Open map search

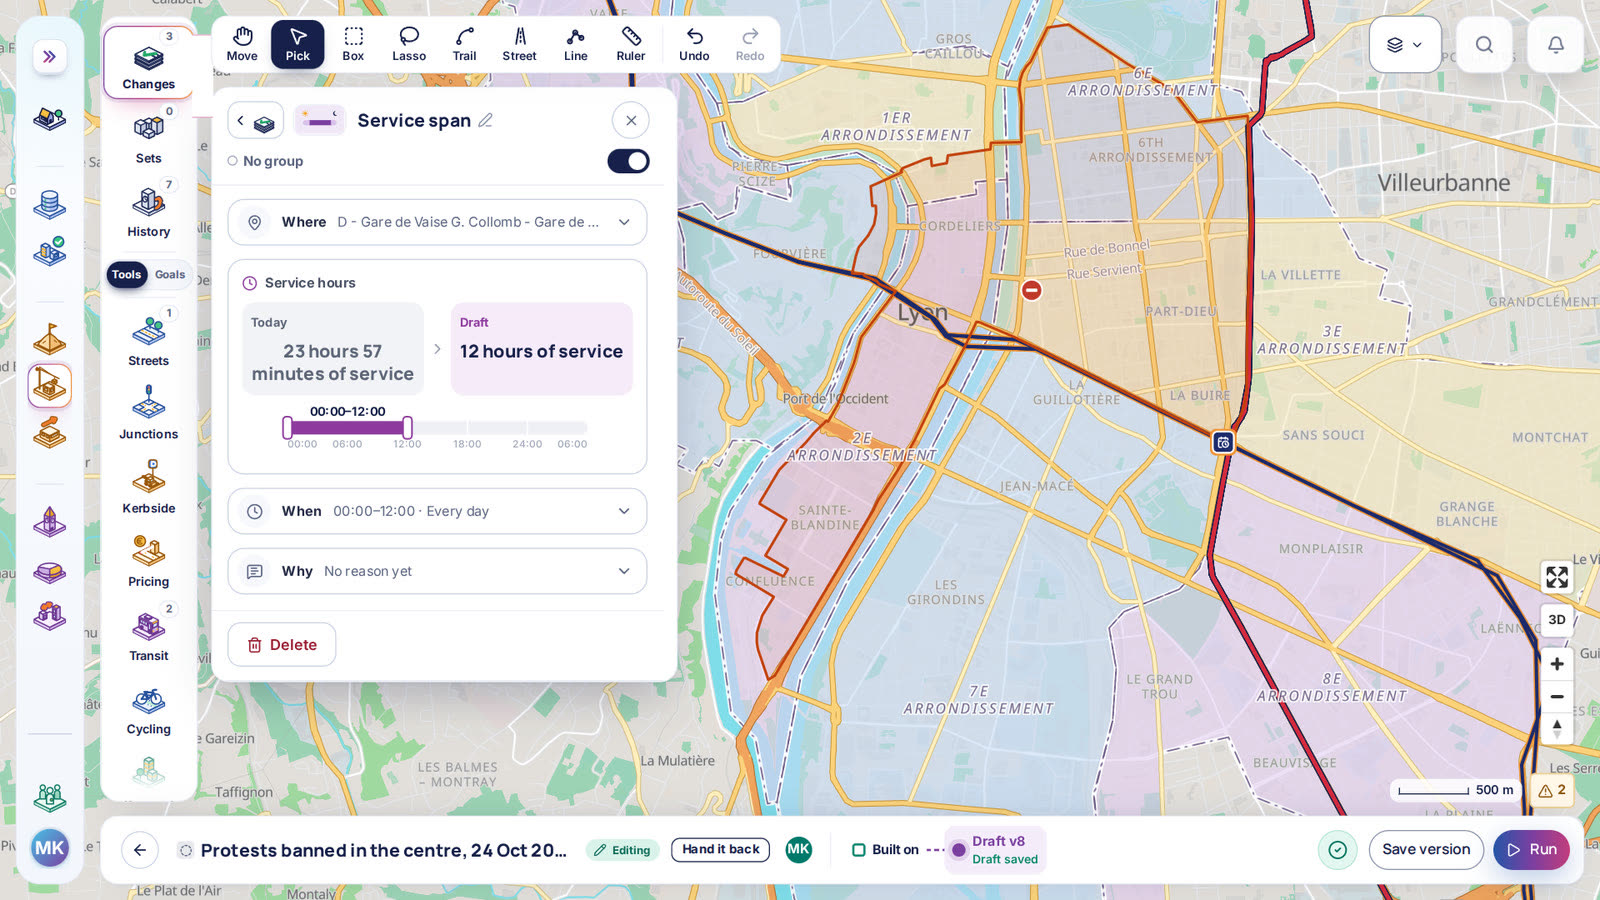tap(1484, 44)
